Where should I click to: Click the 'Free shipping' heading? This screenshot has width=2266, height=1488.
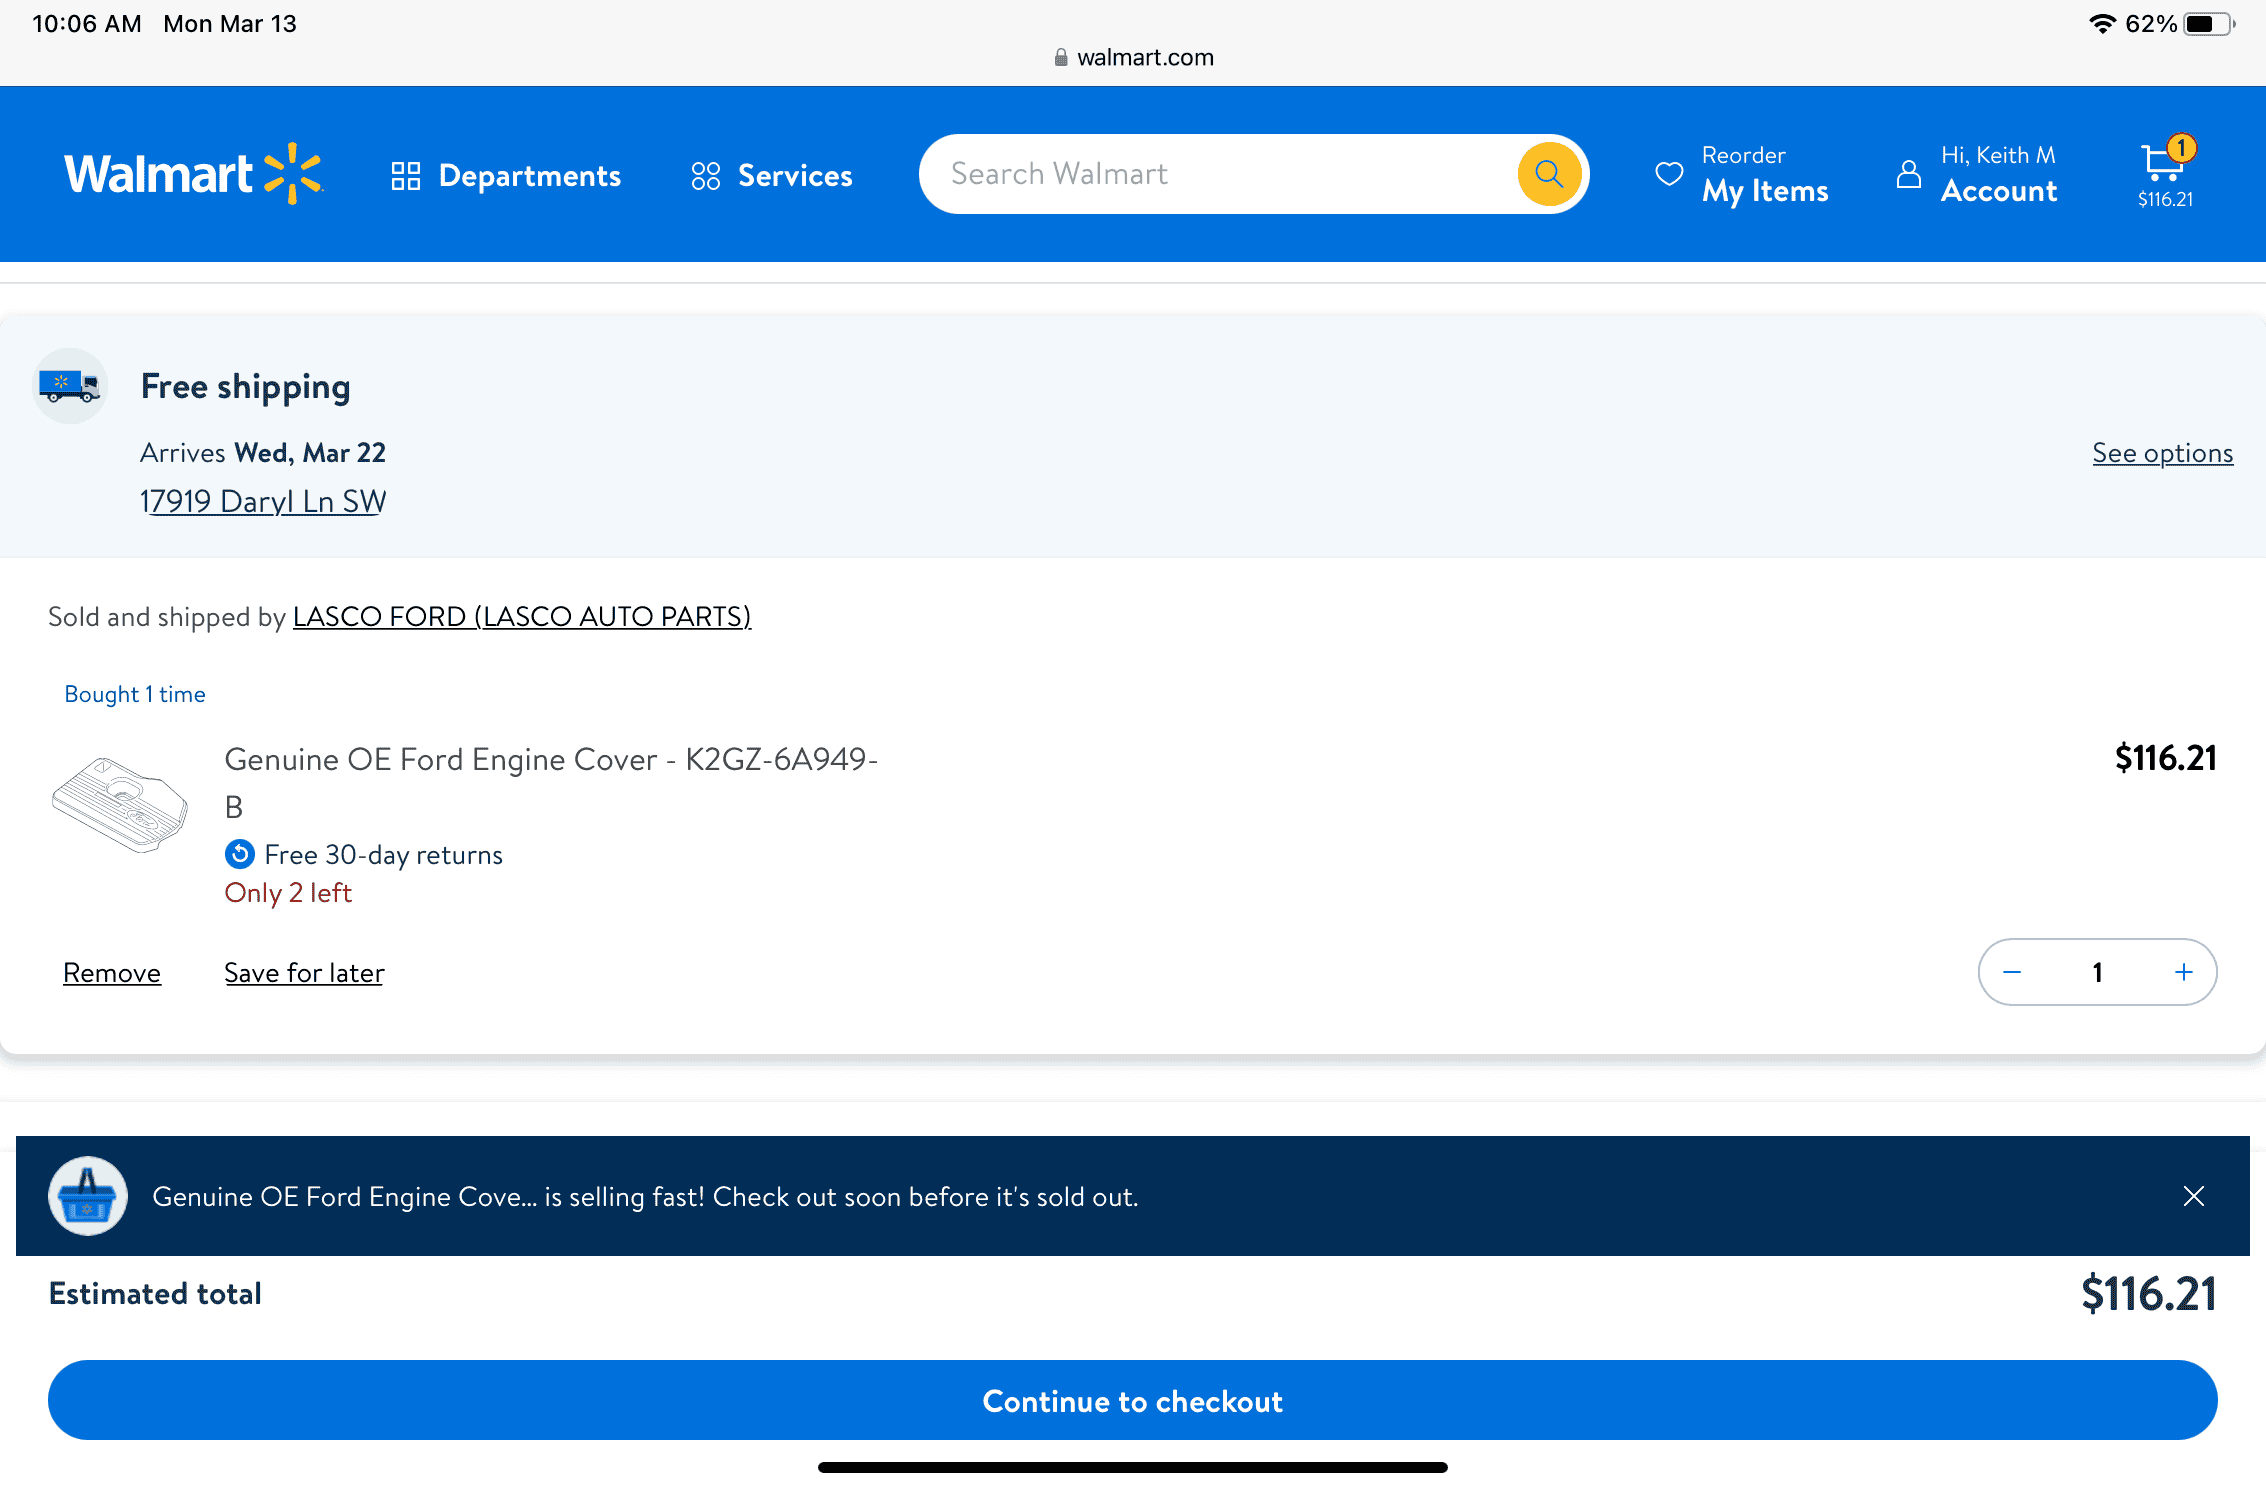point(246,387)
